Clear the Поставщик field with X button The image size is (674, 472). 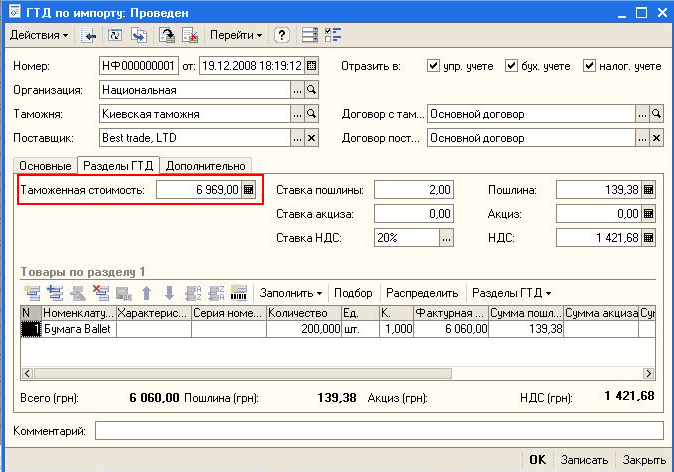click(x=311, y=138)
